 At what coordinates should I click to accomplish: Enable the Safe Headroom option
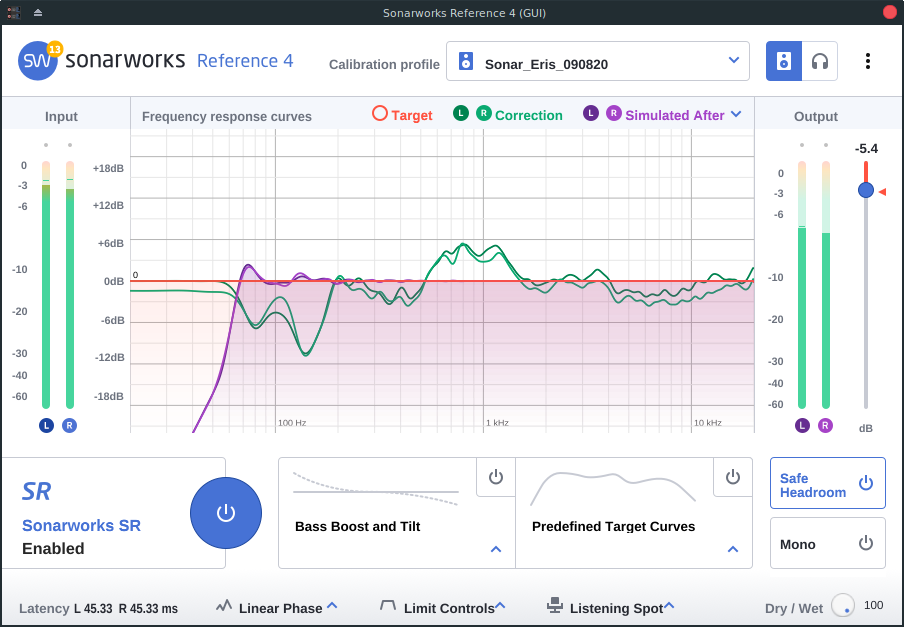[x=828, y=483]
